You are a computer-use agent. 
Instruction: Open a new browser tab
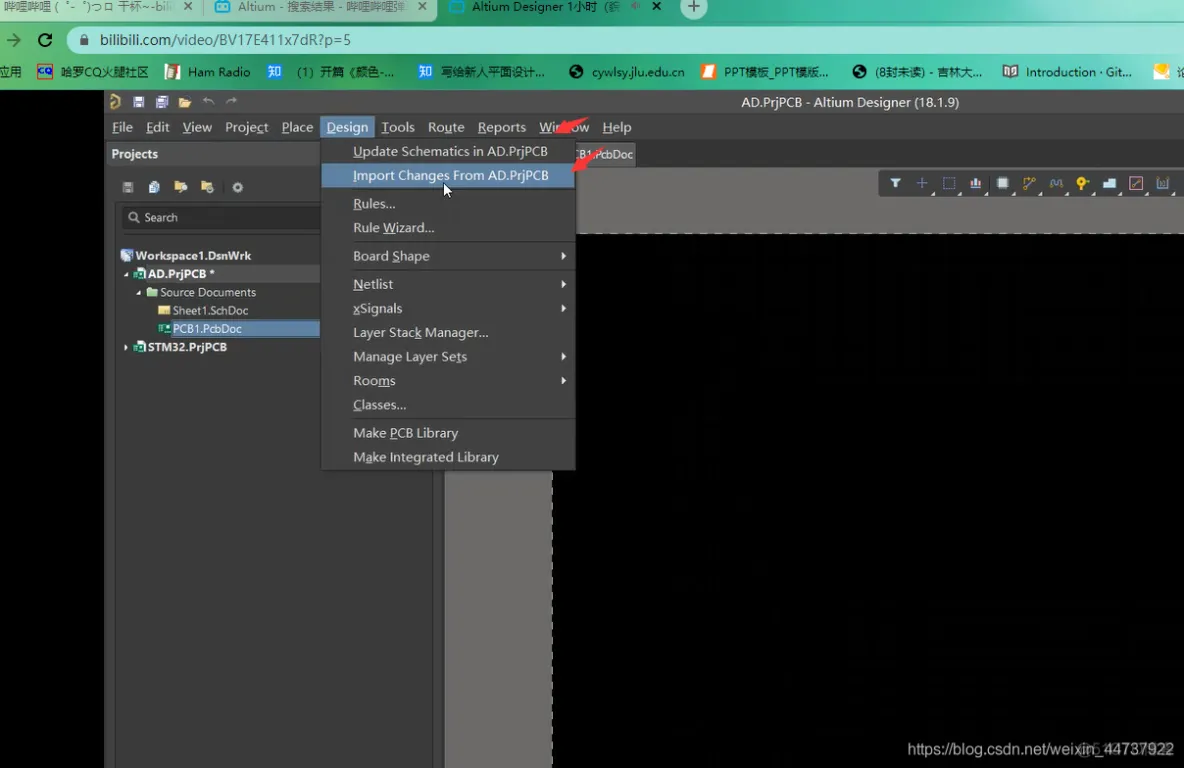(x=693, y=8)
